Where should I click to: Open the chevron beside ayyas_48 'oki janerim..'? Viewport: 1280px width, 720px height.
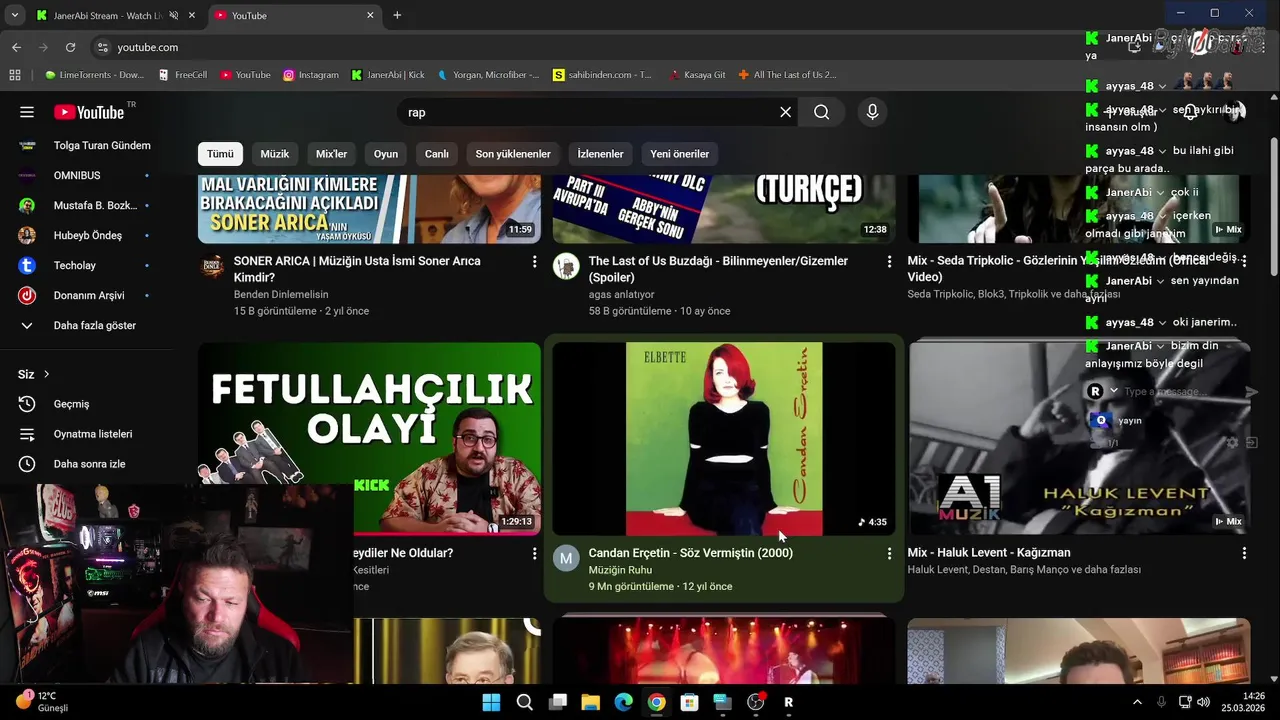tap(1162, 323)
